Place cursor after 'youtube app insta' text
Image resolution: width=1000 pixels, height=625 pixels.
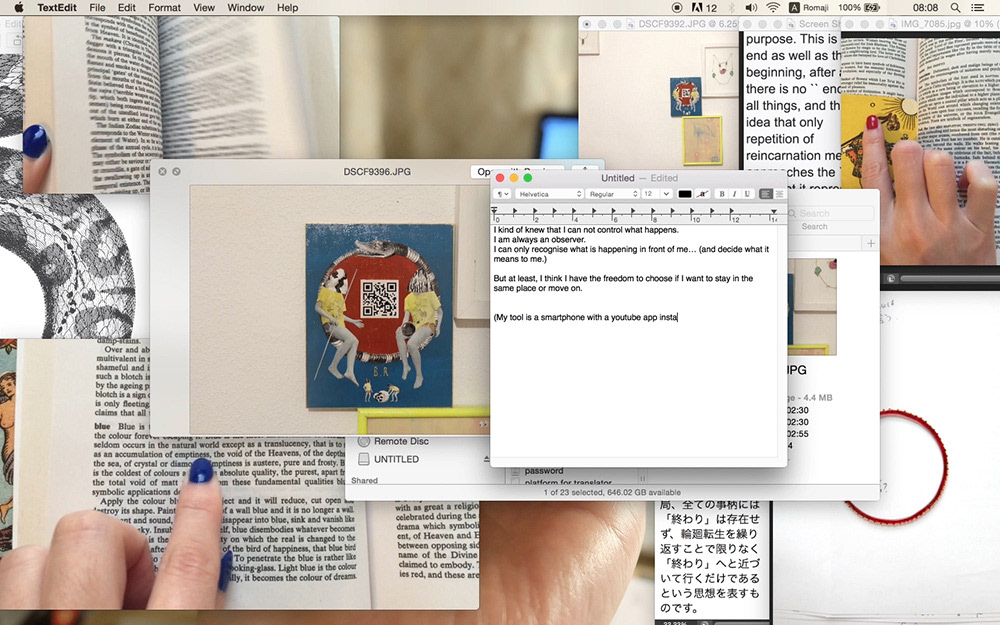click(x=678, y=317)
